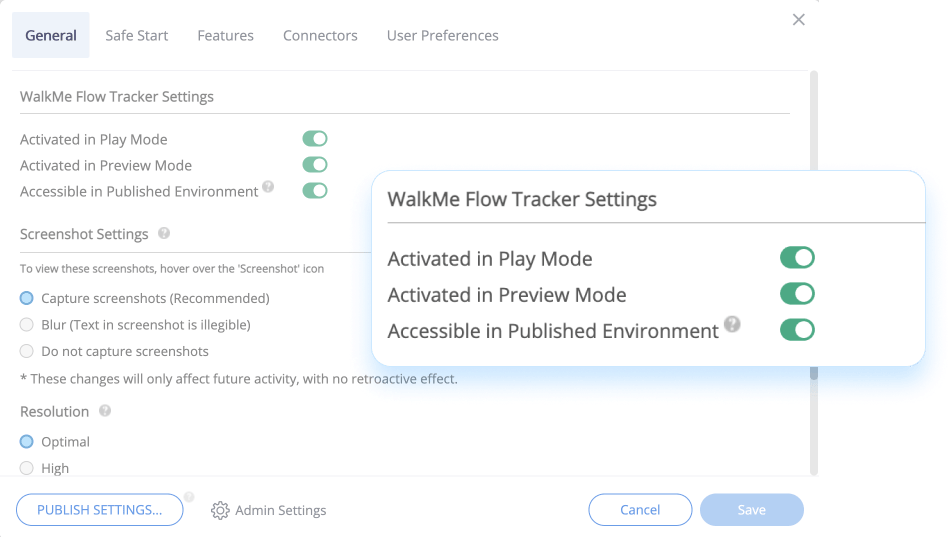This screenshot has width=951, height=537.
Task: Open the Features tab
Action: click(x=226, y=35)
